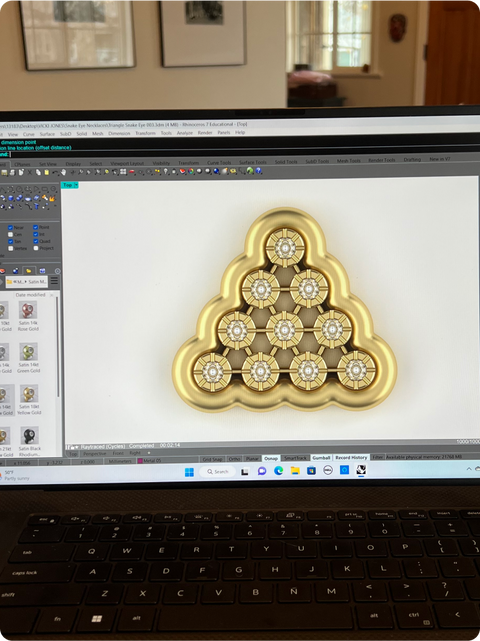Click the Filter button in status bar
480x641 pixels.
[x=377, y=457]
